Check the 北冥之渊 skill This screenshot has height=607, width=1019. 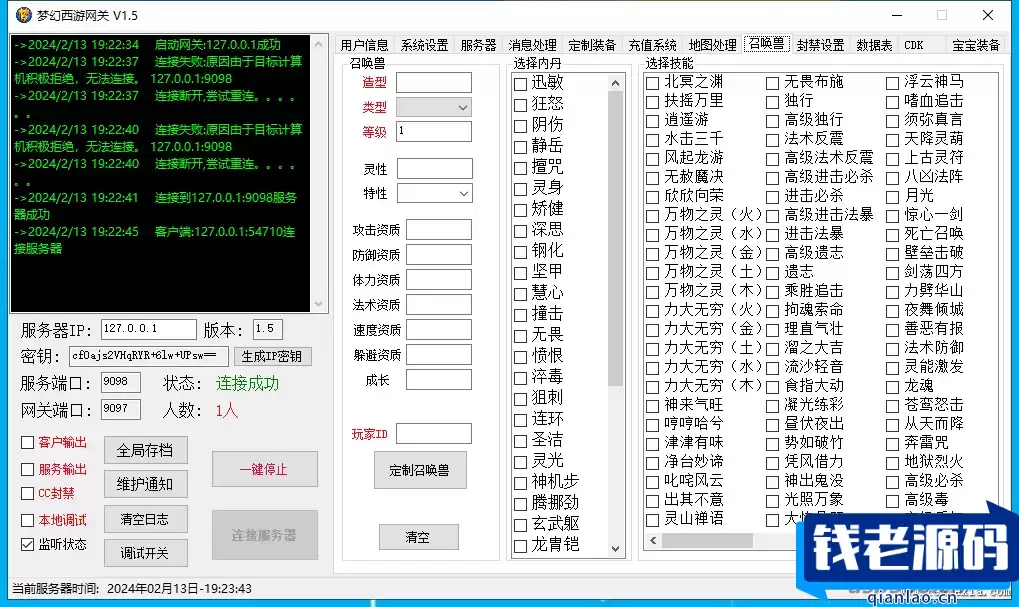(x=652, y=83)
